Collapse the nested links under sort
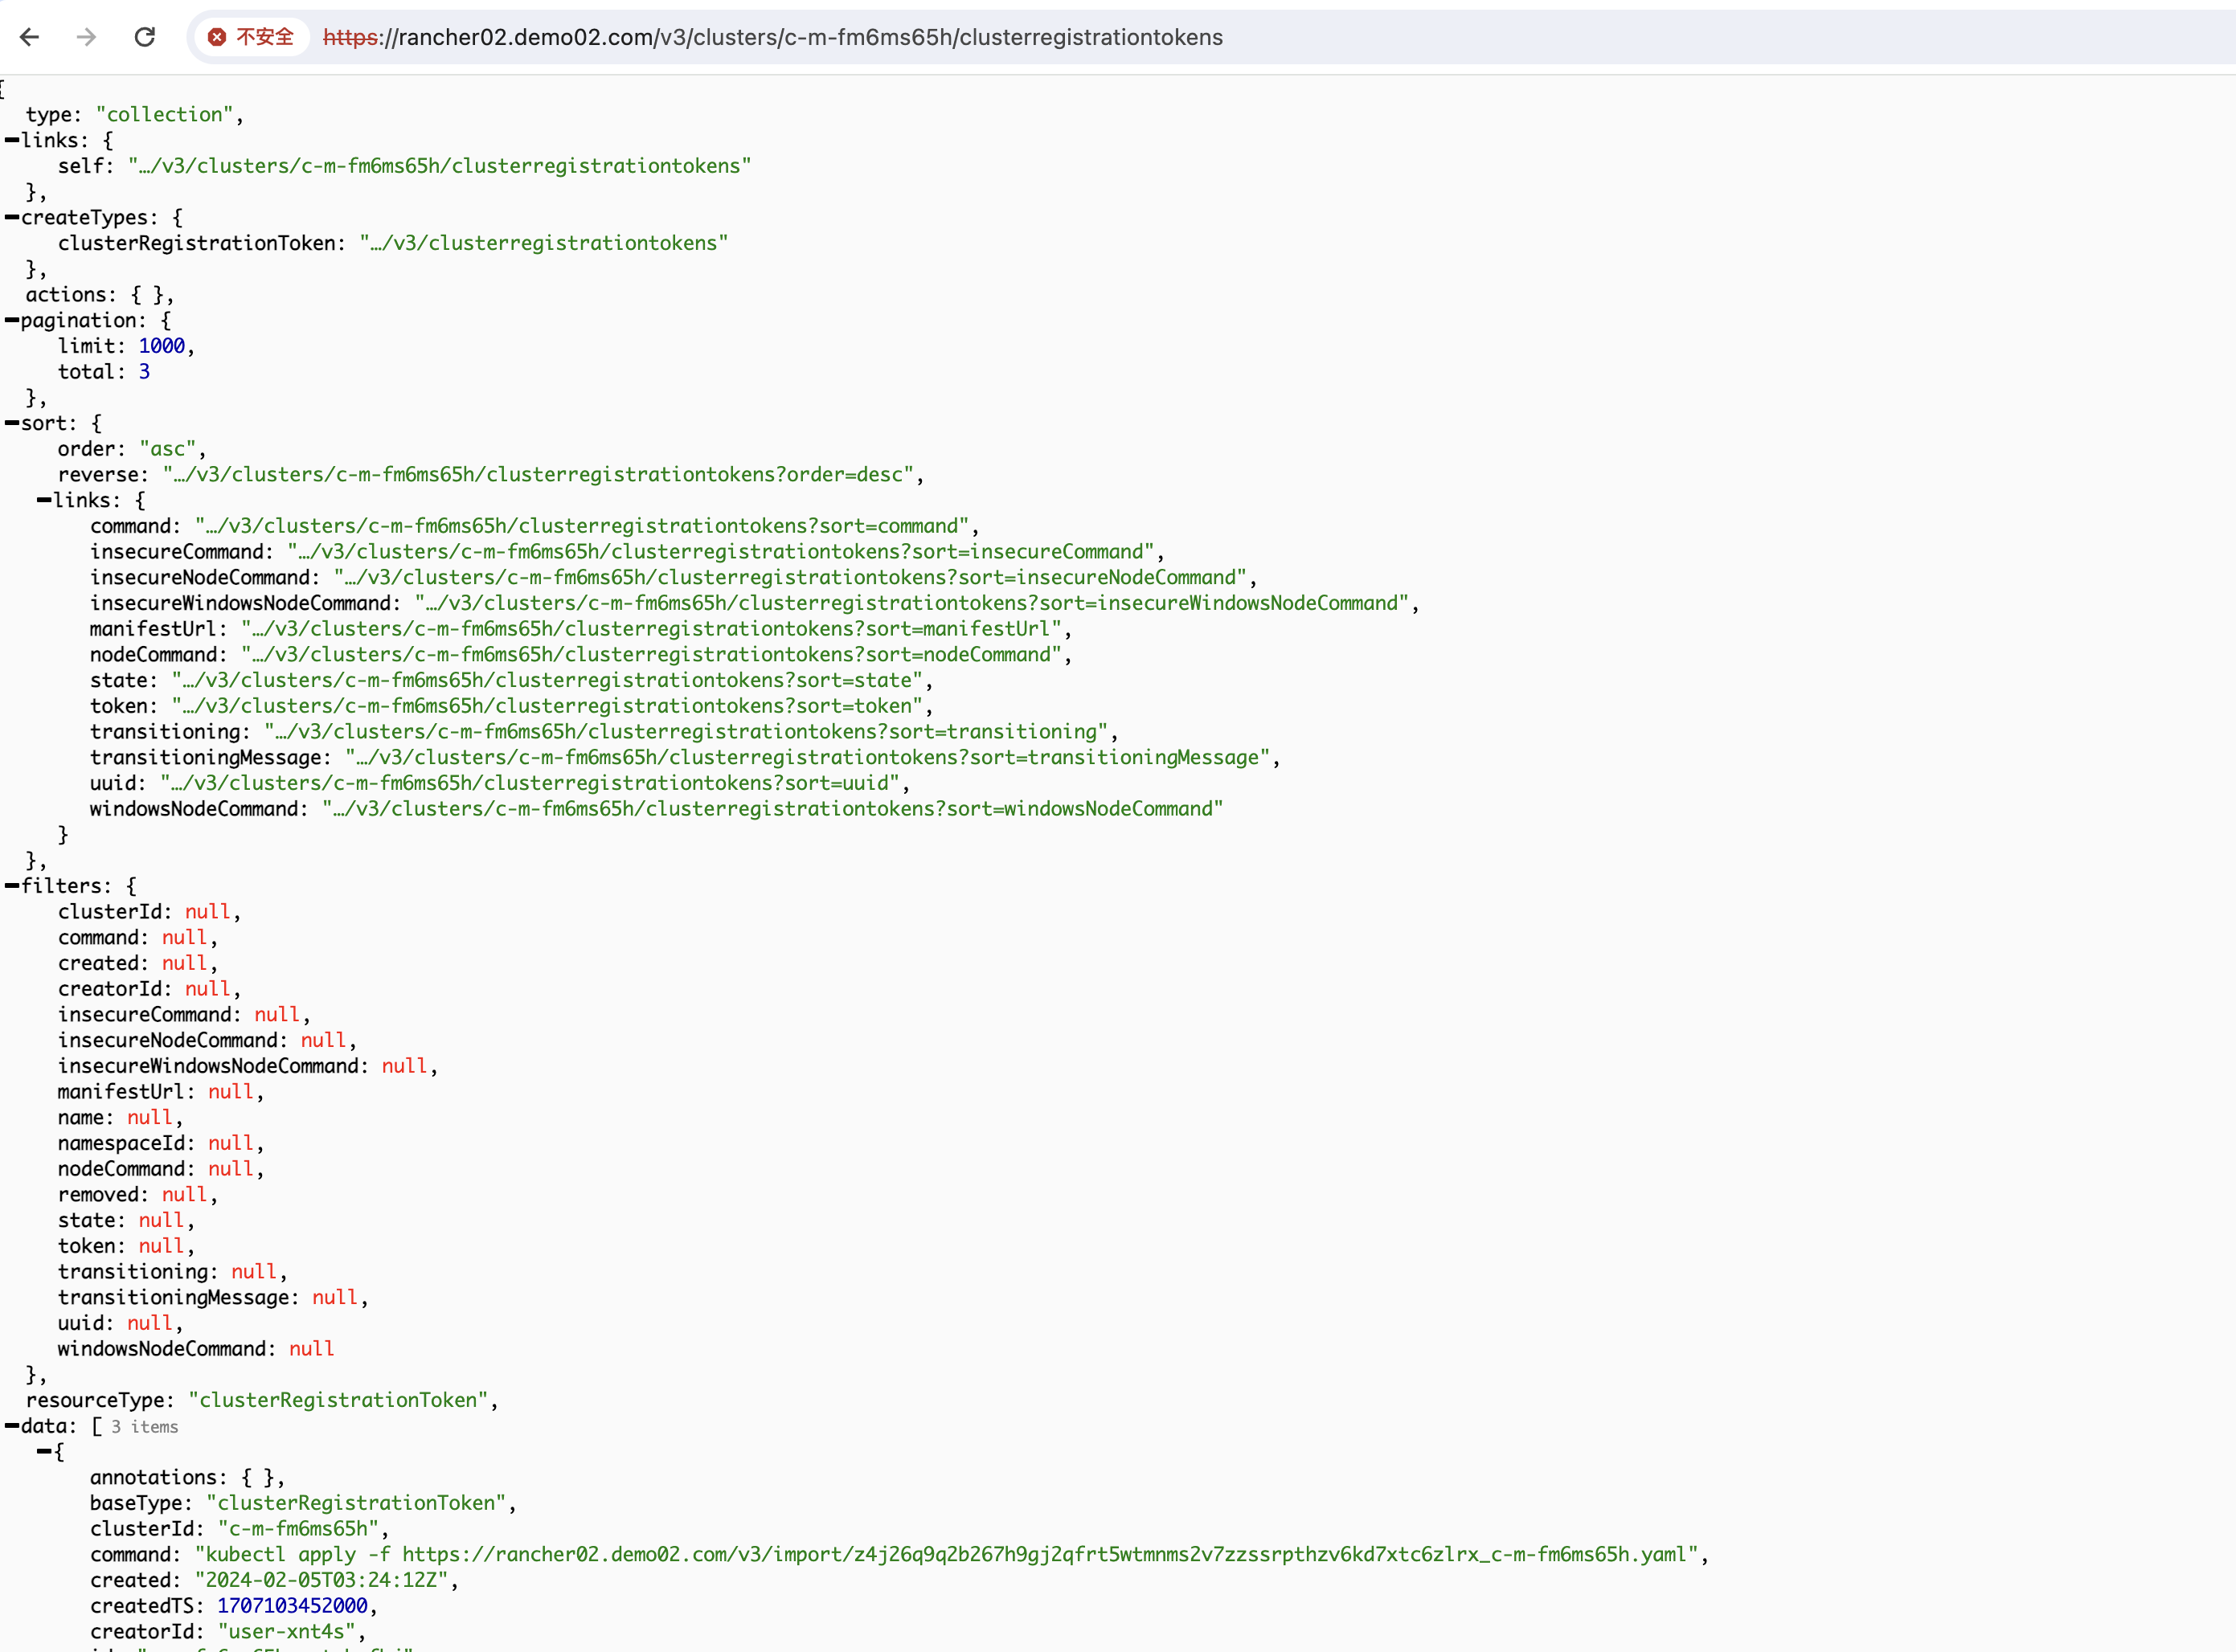The width and height of the screenshot is (2236, 1652). pyautogui.click(x=44, y=501)
